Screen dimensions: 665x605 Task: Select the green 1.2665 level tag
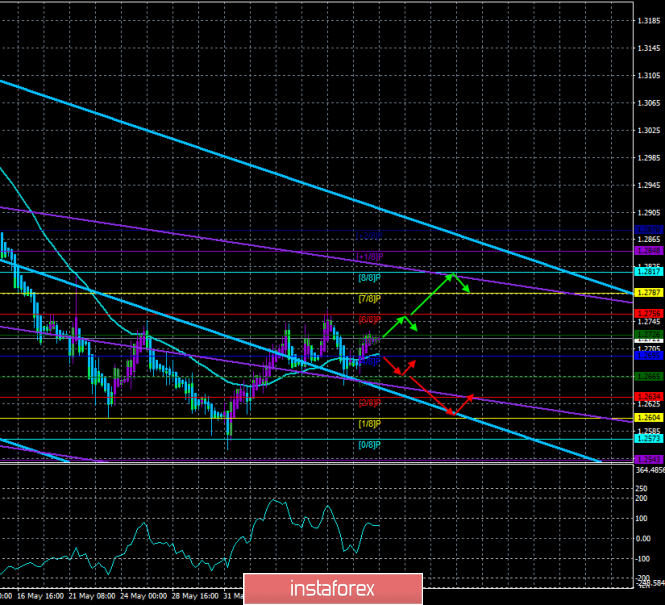pyautogui.click(x=648, y=376)
